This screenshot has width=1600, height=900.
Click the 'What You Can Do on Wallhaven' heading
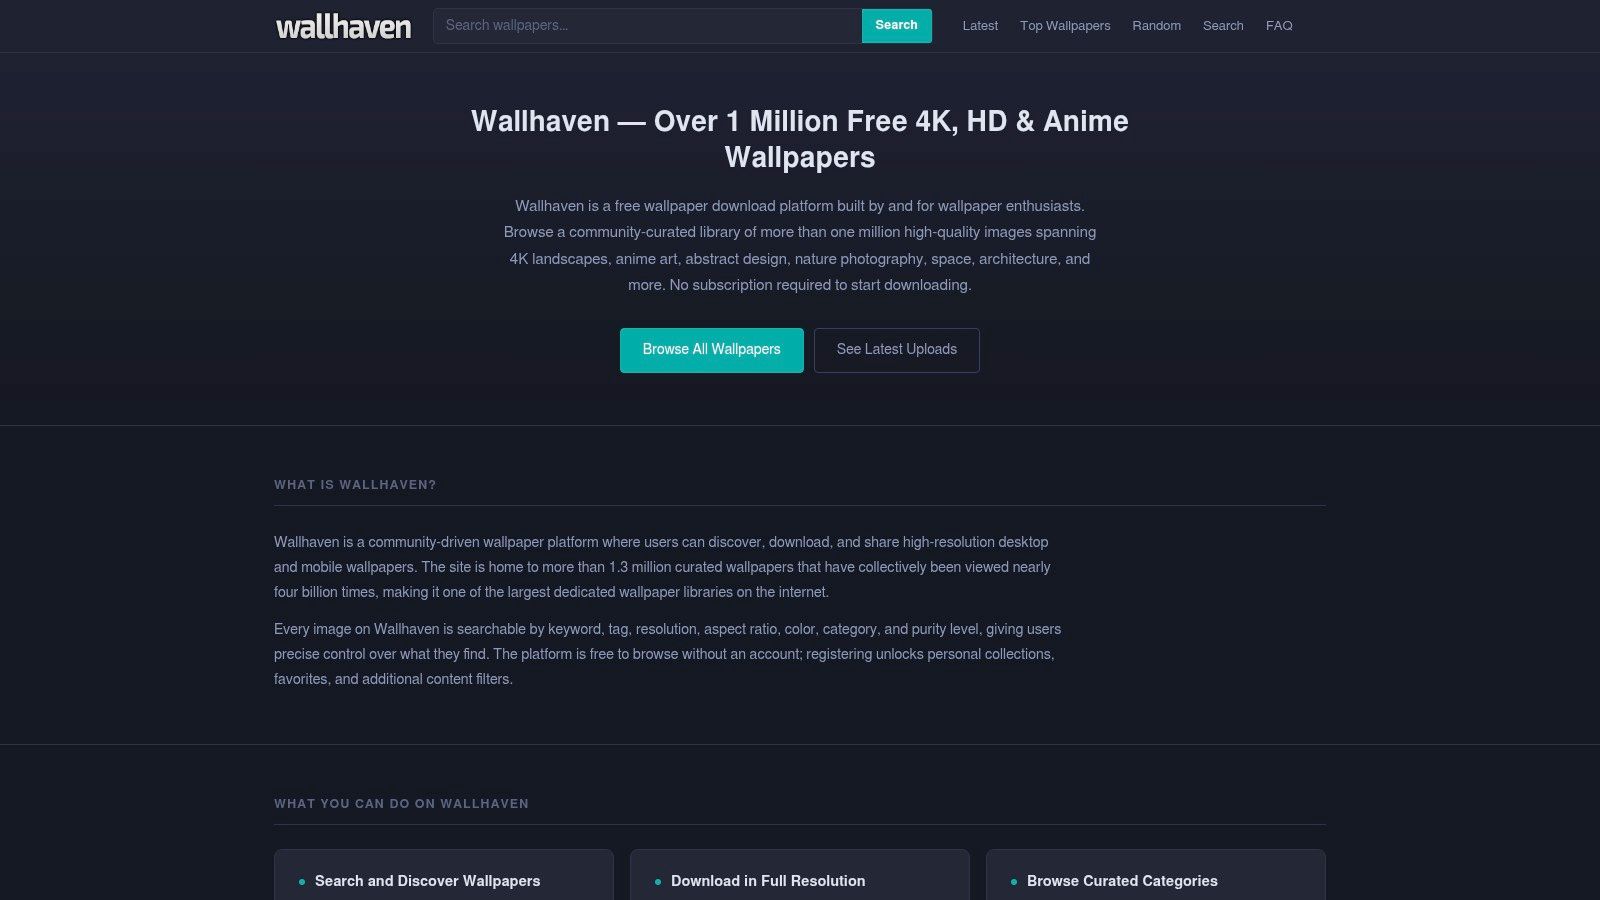(x=401, y=804)
